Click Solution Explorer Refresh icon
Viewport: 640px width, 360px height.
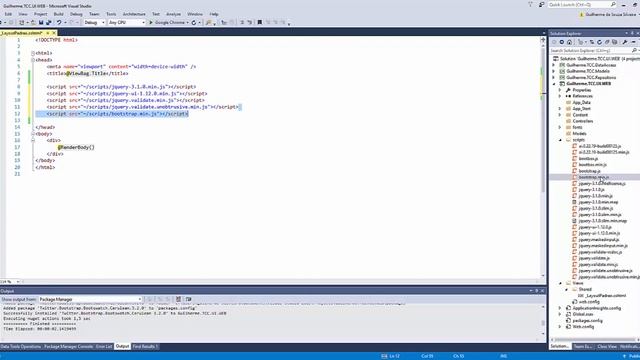tap(600, 42)
